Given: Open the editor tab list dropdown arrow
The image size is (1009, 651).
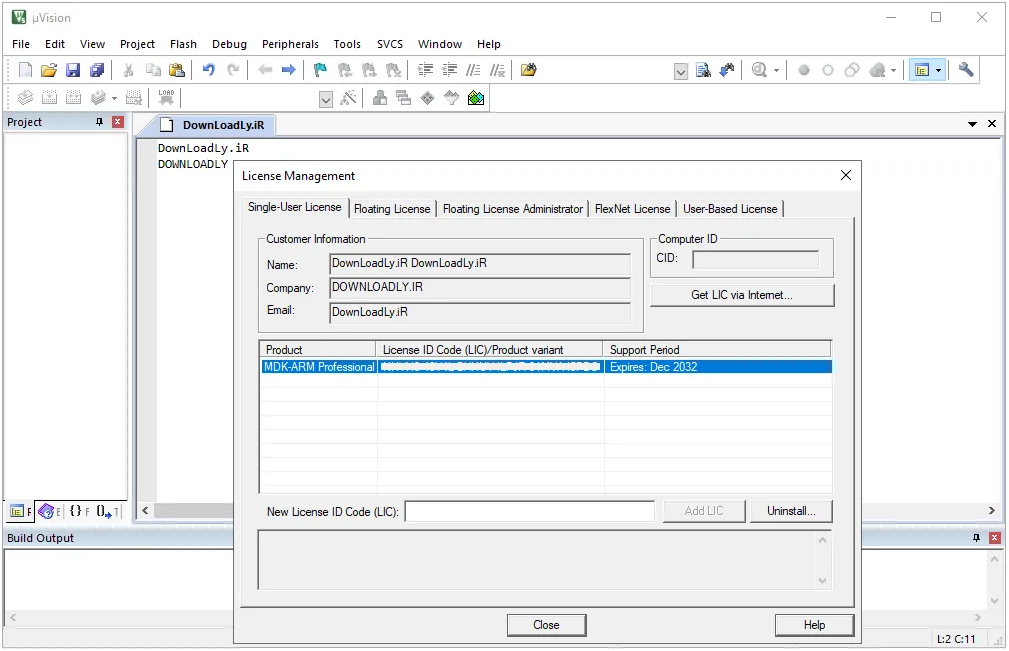Looking at the screenshot, I should coord(972,124).
